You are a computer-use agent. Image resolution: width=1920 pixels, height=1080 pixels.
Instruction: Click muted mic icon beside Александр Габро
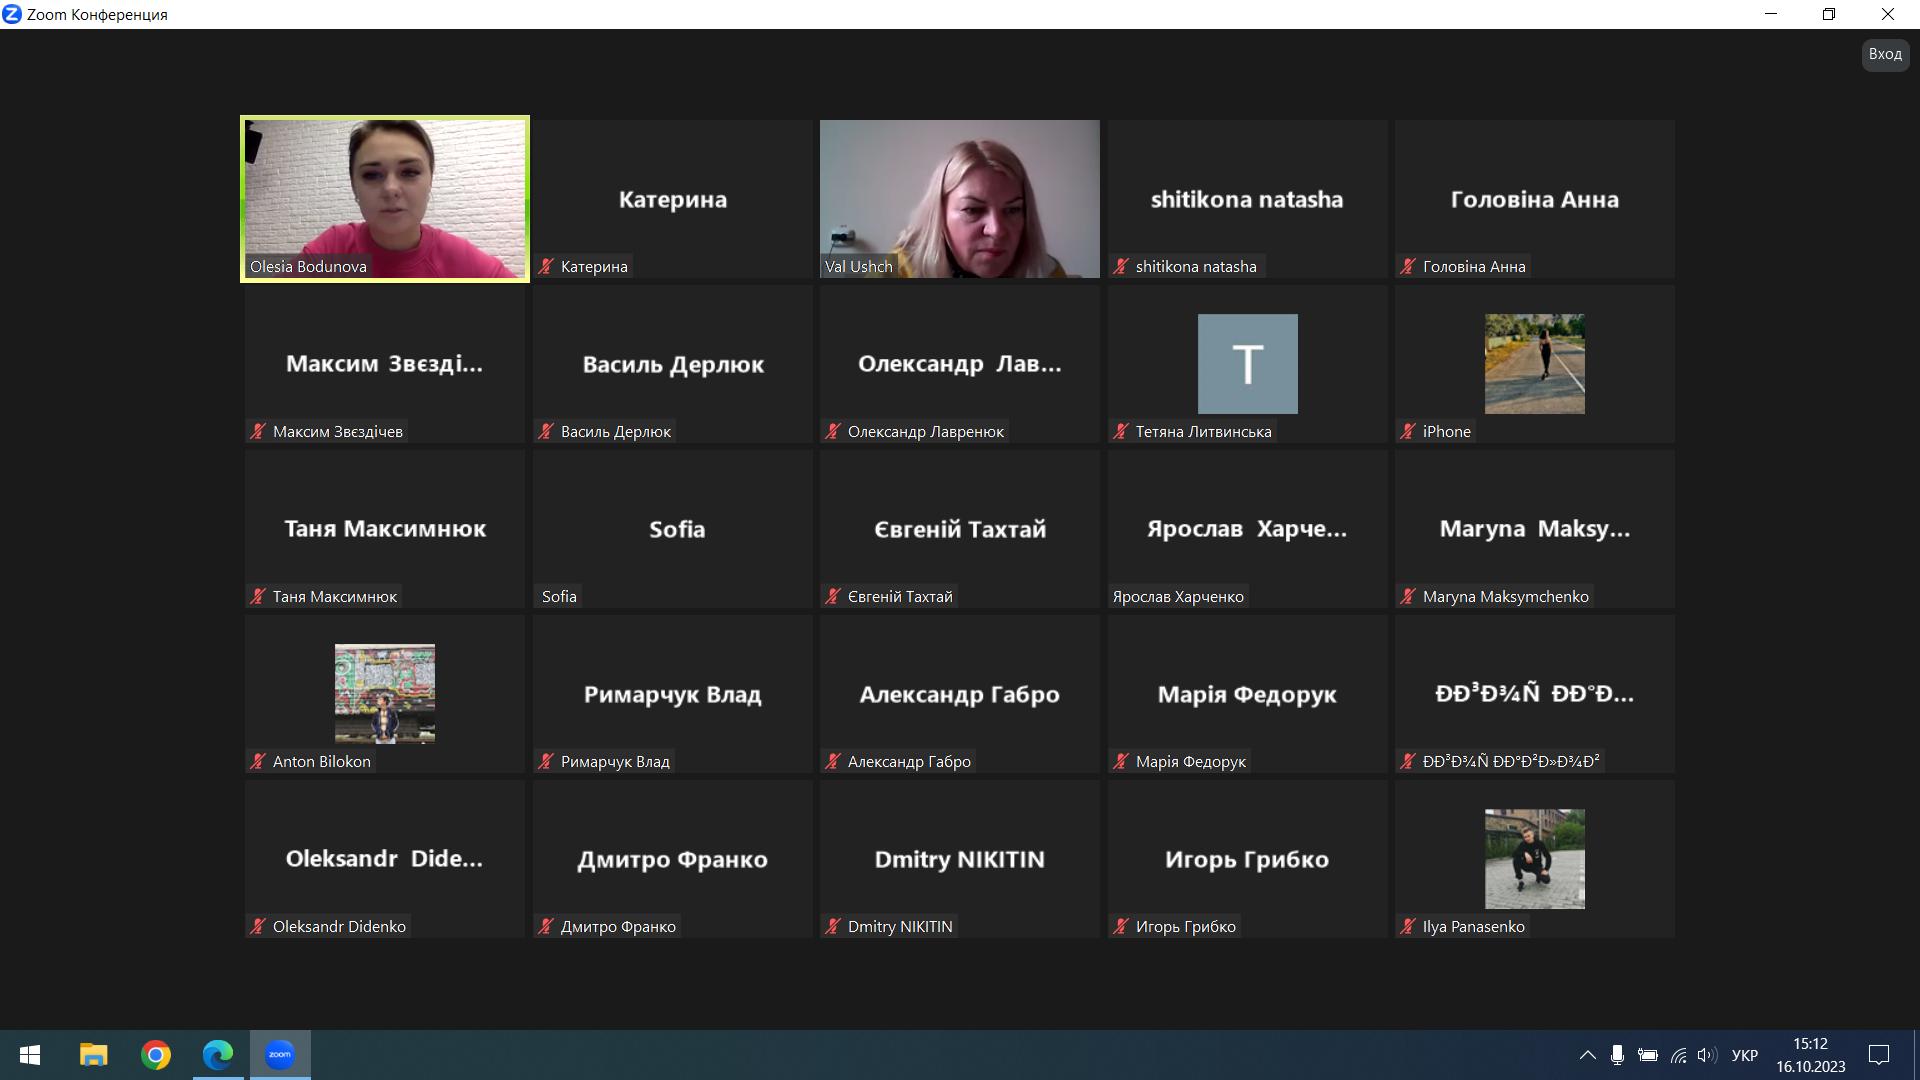833,761
